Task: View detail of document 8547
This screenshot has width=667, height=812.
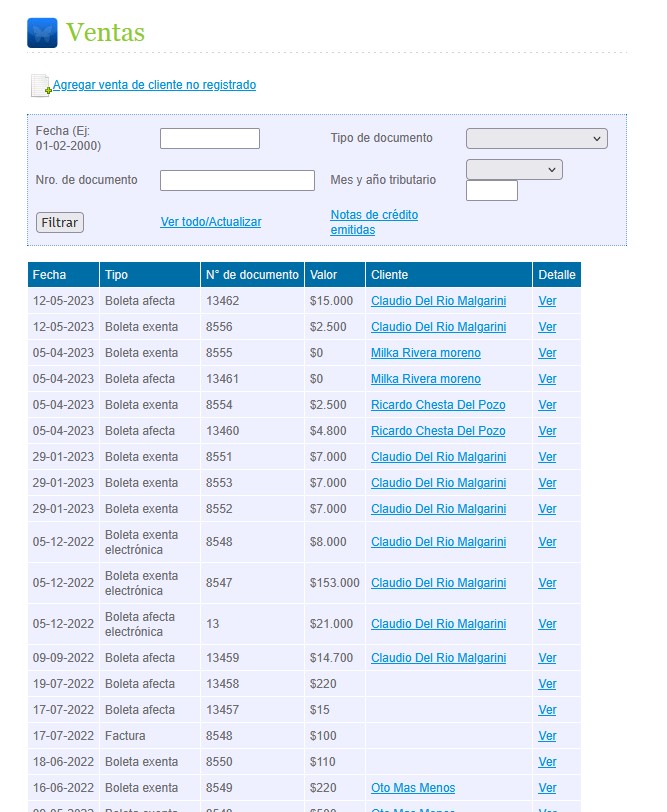Action: coord(547,583)
